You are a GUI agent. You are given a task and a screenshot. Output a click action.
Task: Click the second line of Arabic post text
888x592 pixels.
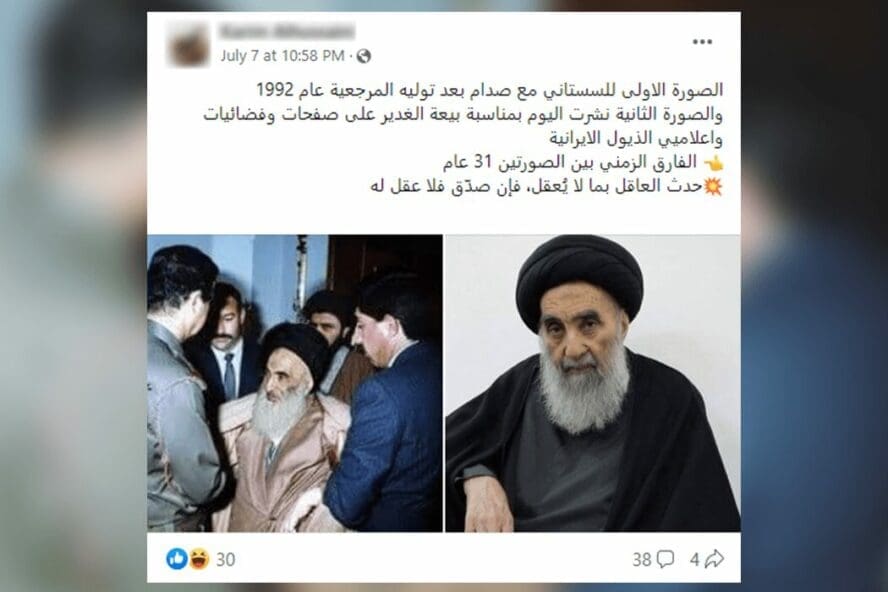coord(463,114)
